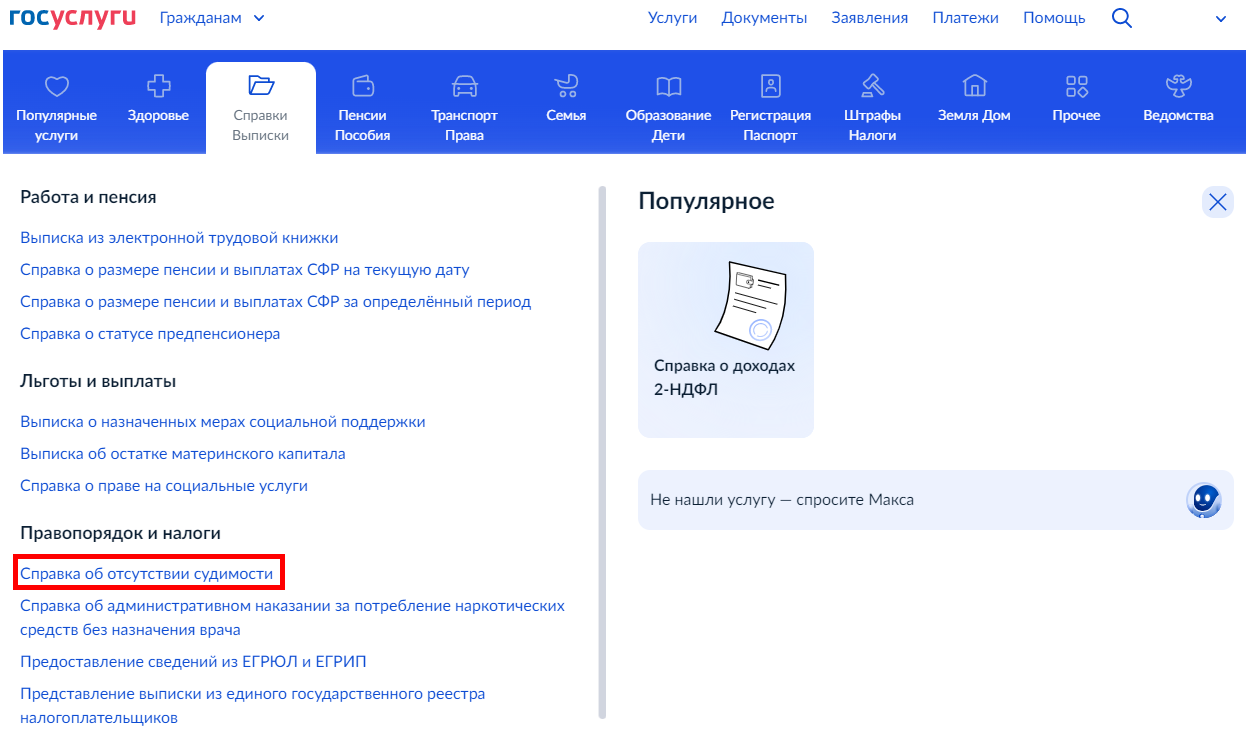Click the Не нашли услугу — спросите Макса bar

(936, 499)
